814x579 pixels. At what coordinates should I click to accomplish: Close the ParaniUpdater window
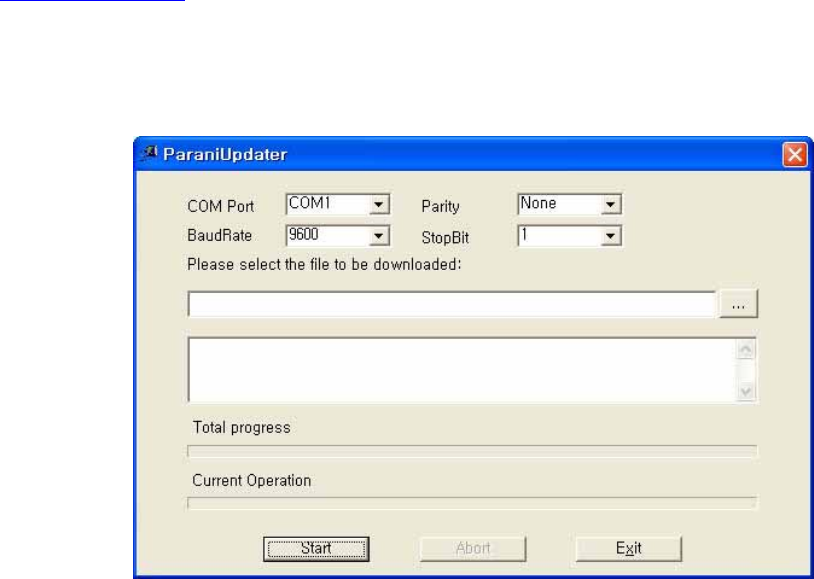tap(795, 155)
